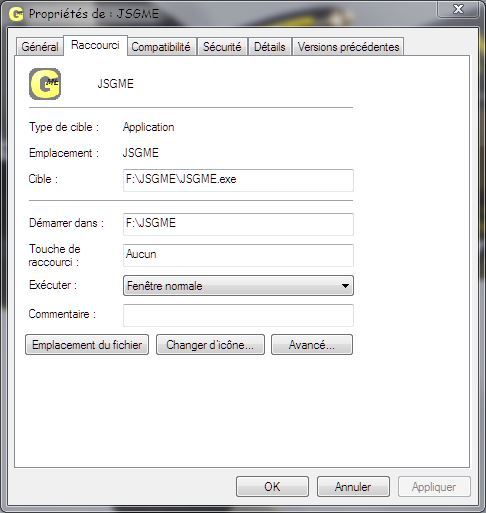Open the Changer d'icône dialog
The height and width of the screenshot is (513, 486).
pyautogui.click(x=210, y=345)
